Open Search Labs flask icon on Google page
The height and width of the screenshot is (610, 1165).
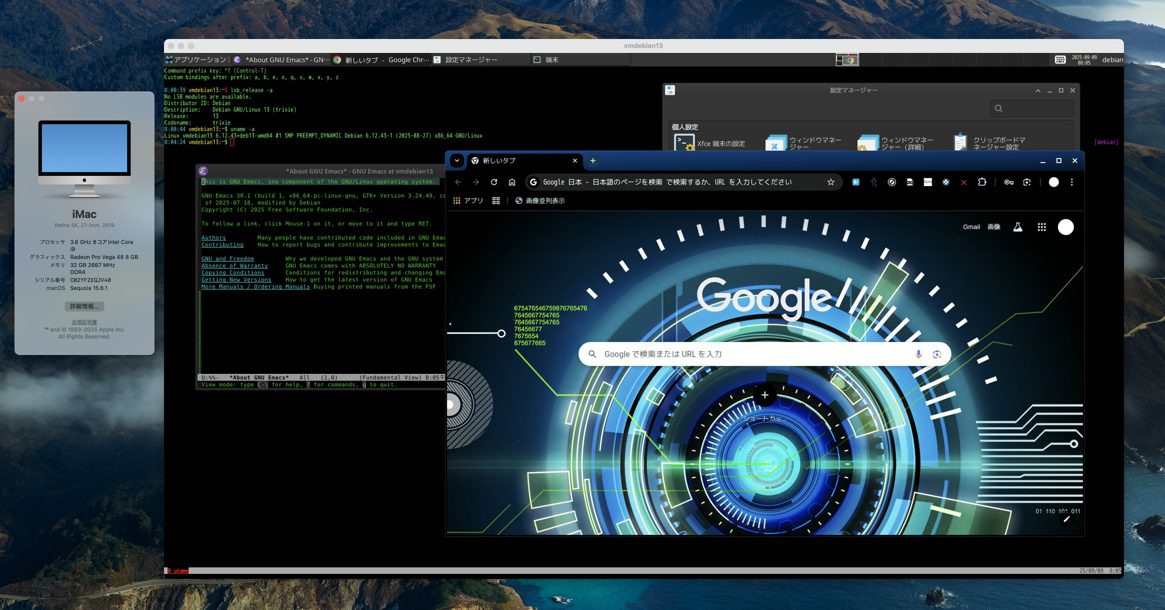pos(1018,227)
